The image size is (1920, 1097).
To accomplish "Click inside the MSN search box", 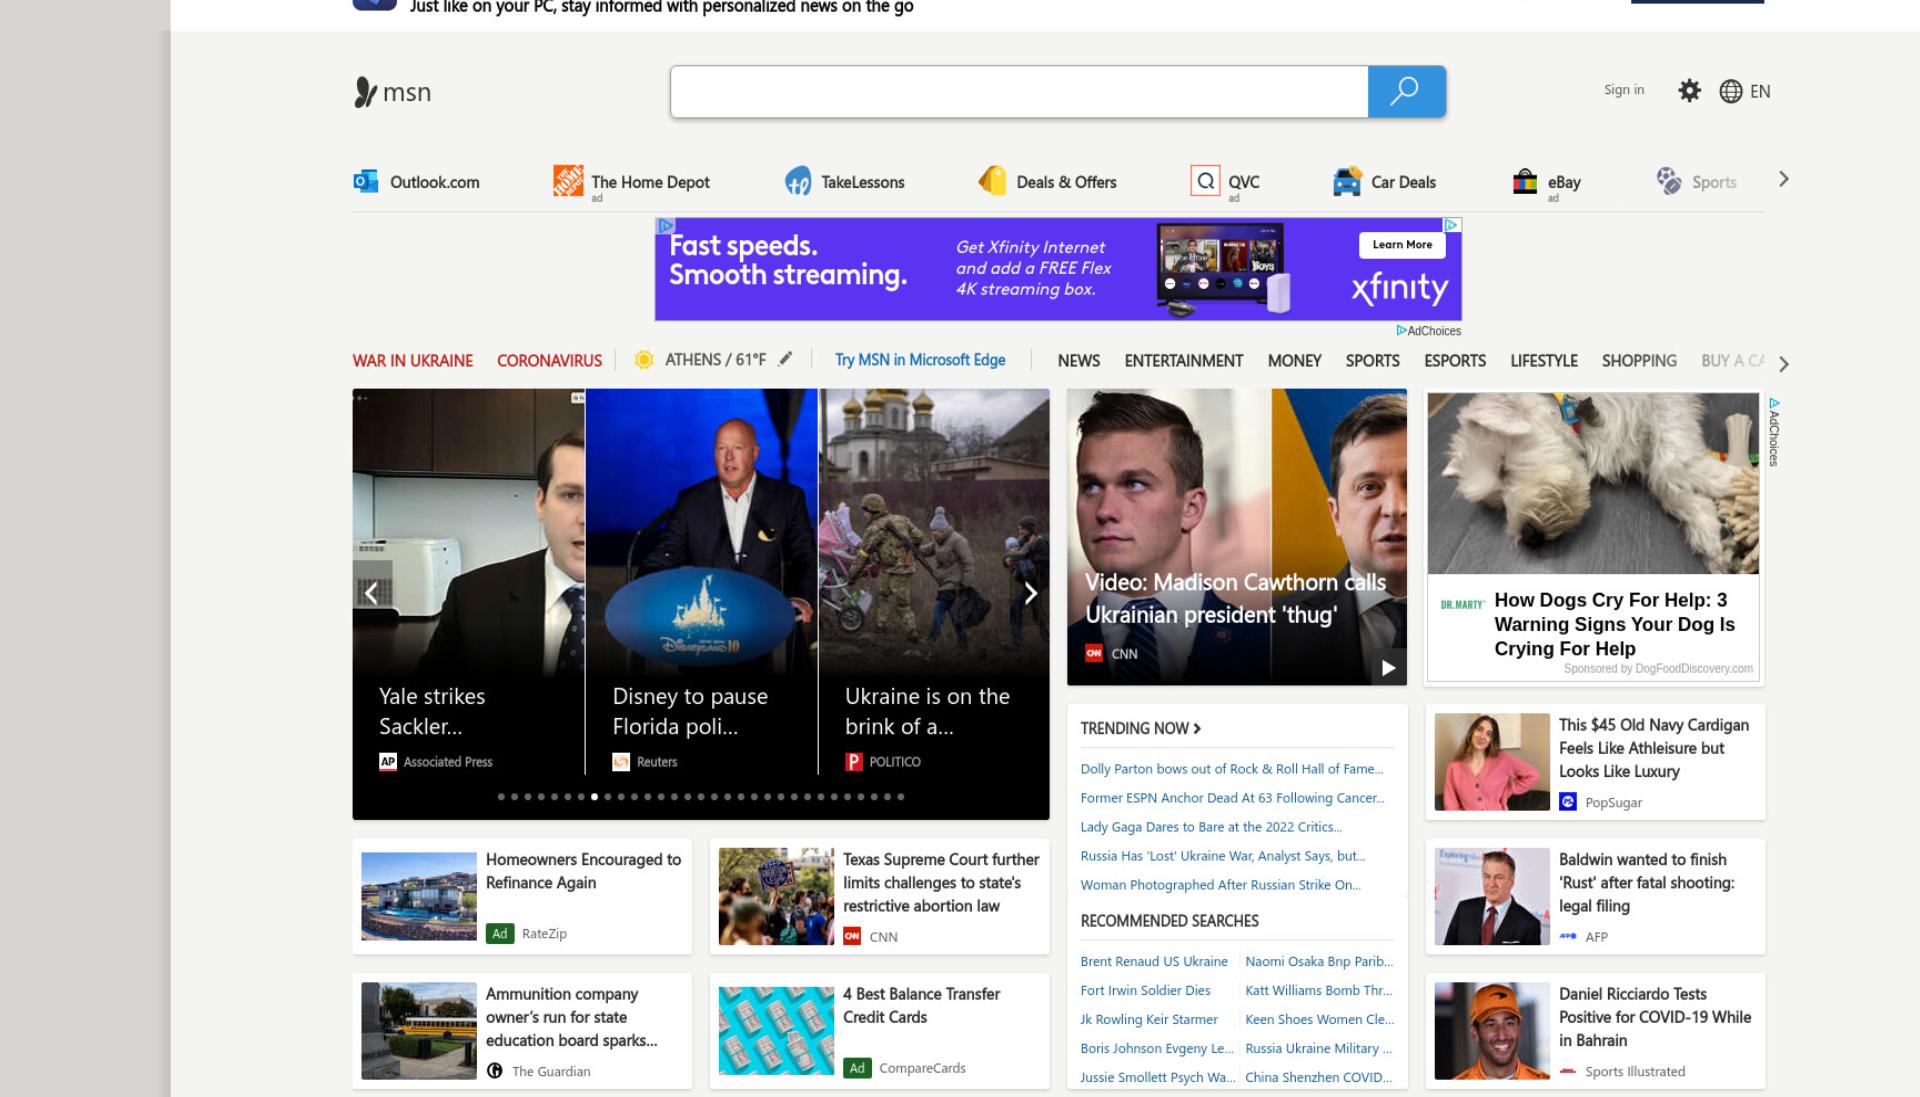I will pos(1019,91).
